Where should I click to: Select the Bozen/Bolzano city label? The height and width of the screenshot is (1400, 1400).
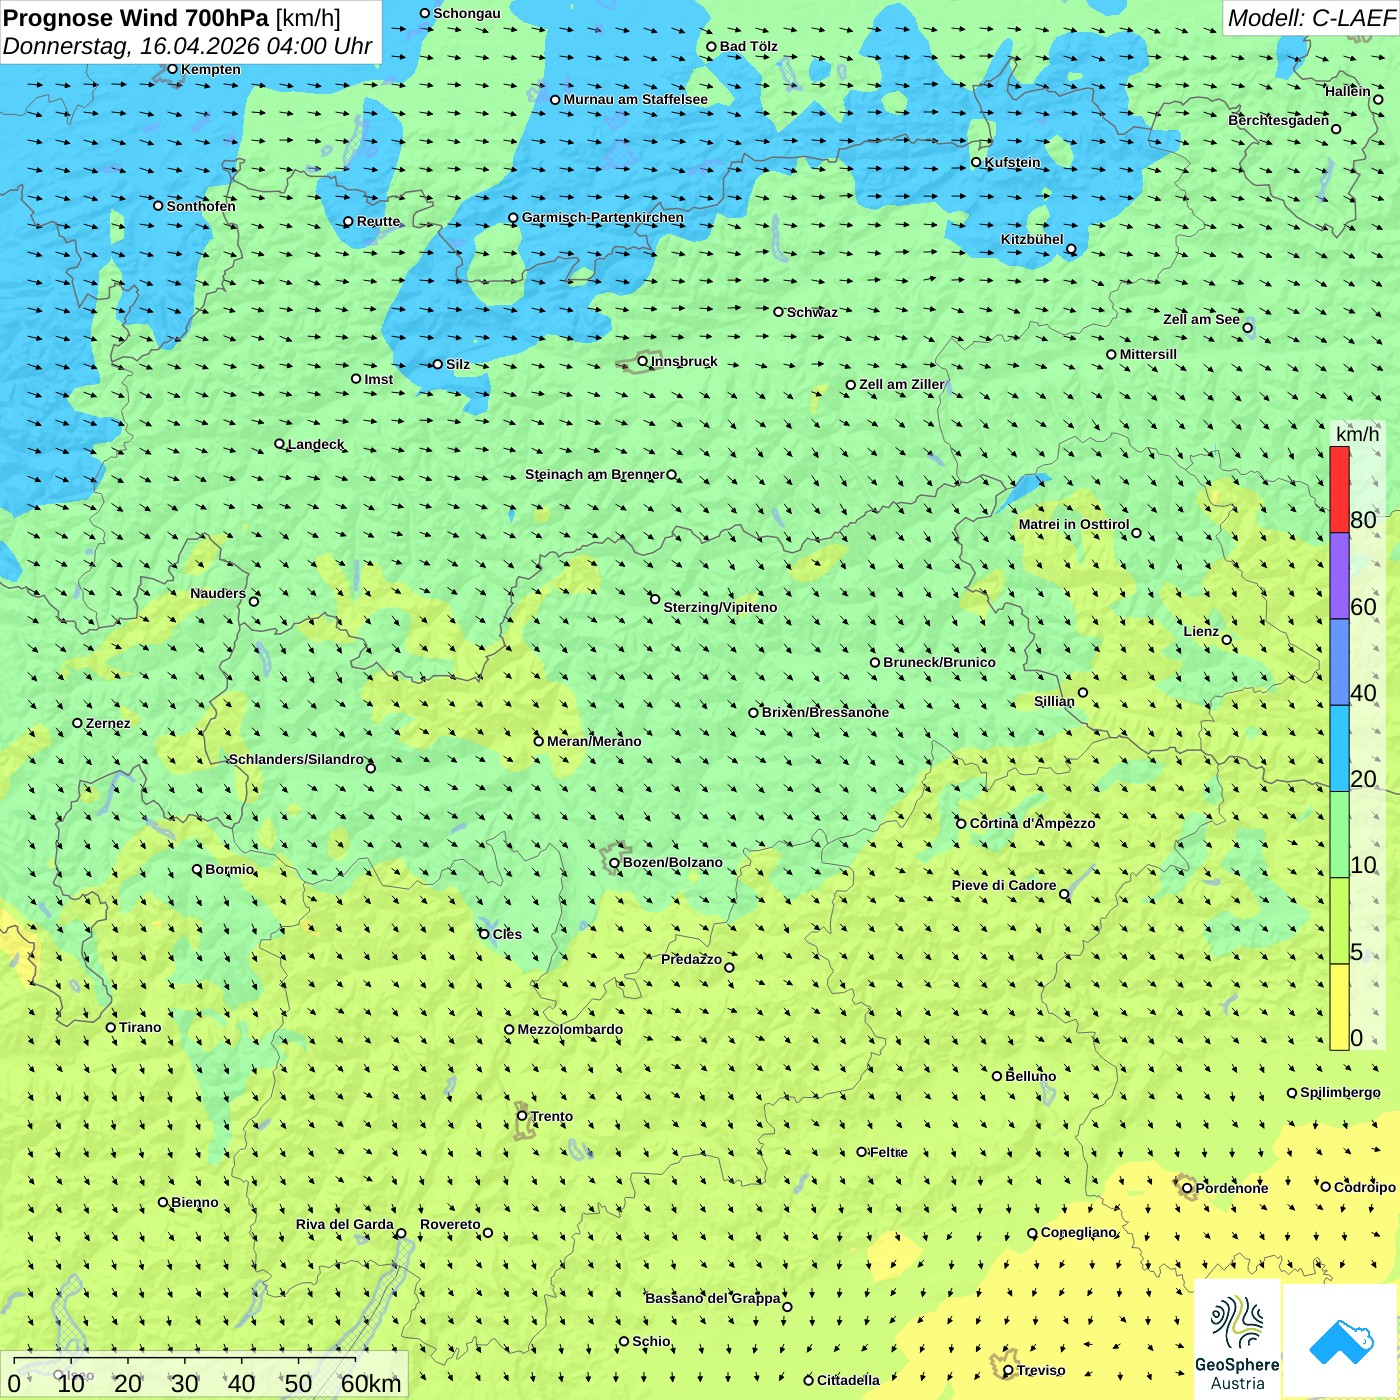pyautogui.click(x=672, y=862)
